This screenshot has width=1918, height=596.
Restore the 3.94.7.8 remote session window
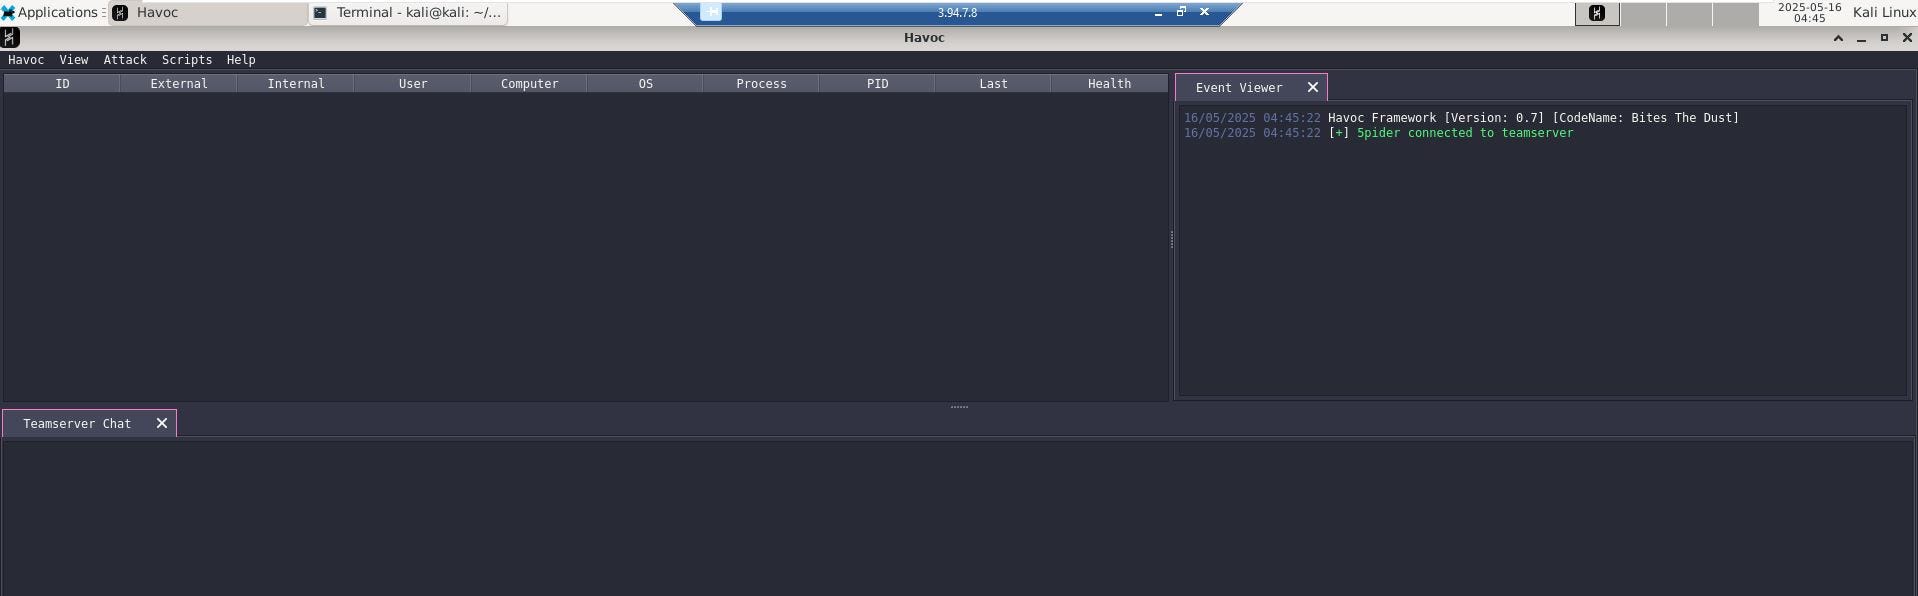1181,12
